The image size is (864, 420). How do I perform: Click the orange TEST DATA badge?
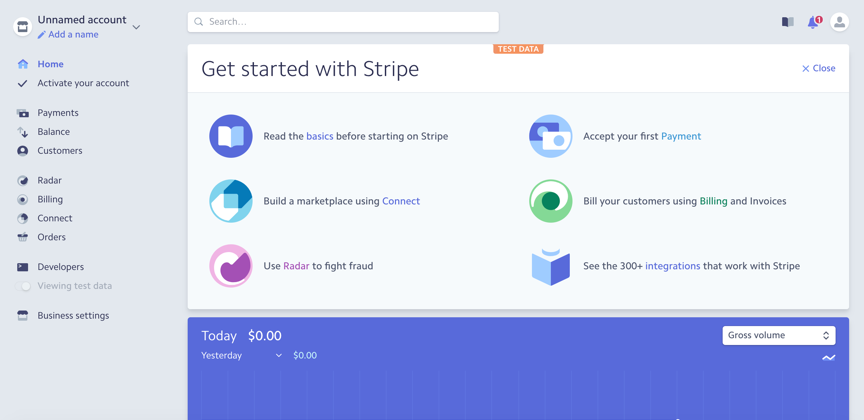[x=518, y=49]
